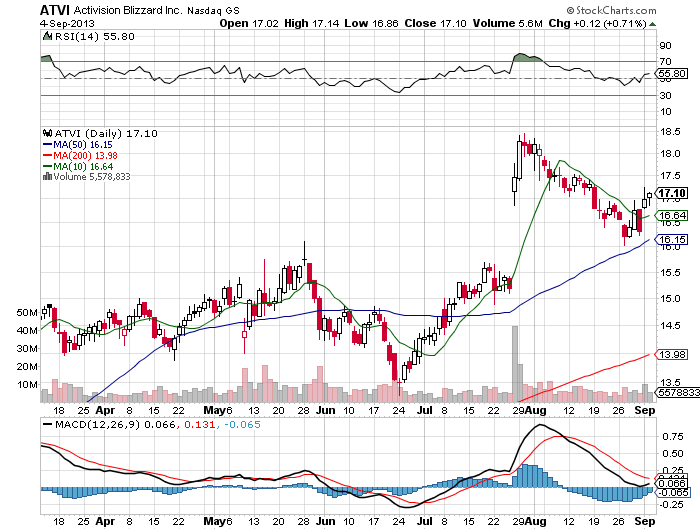Click the 5578833 volume tag
The image size is (700, 530).
point(677,392)
